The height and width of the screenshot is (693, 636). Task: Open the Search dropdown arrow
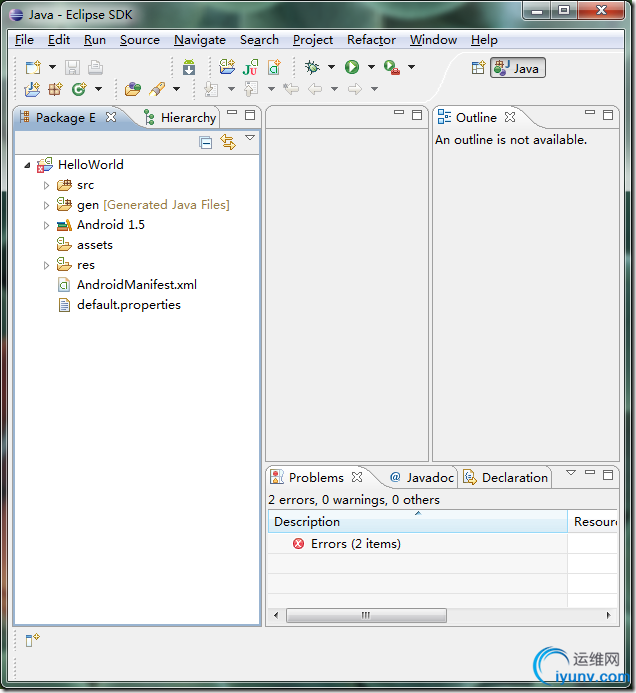coord(176,89)
